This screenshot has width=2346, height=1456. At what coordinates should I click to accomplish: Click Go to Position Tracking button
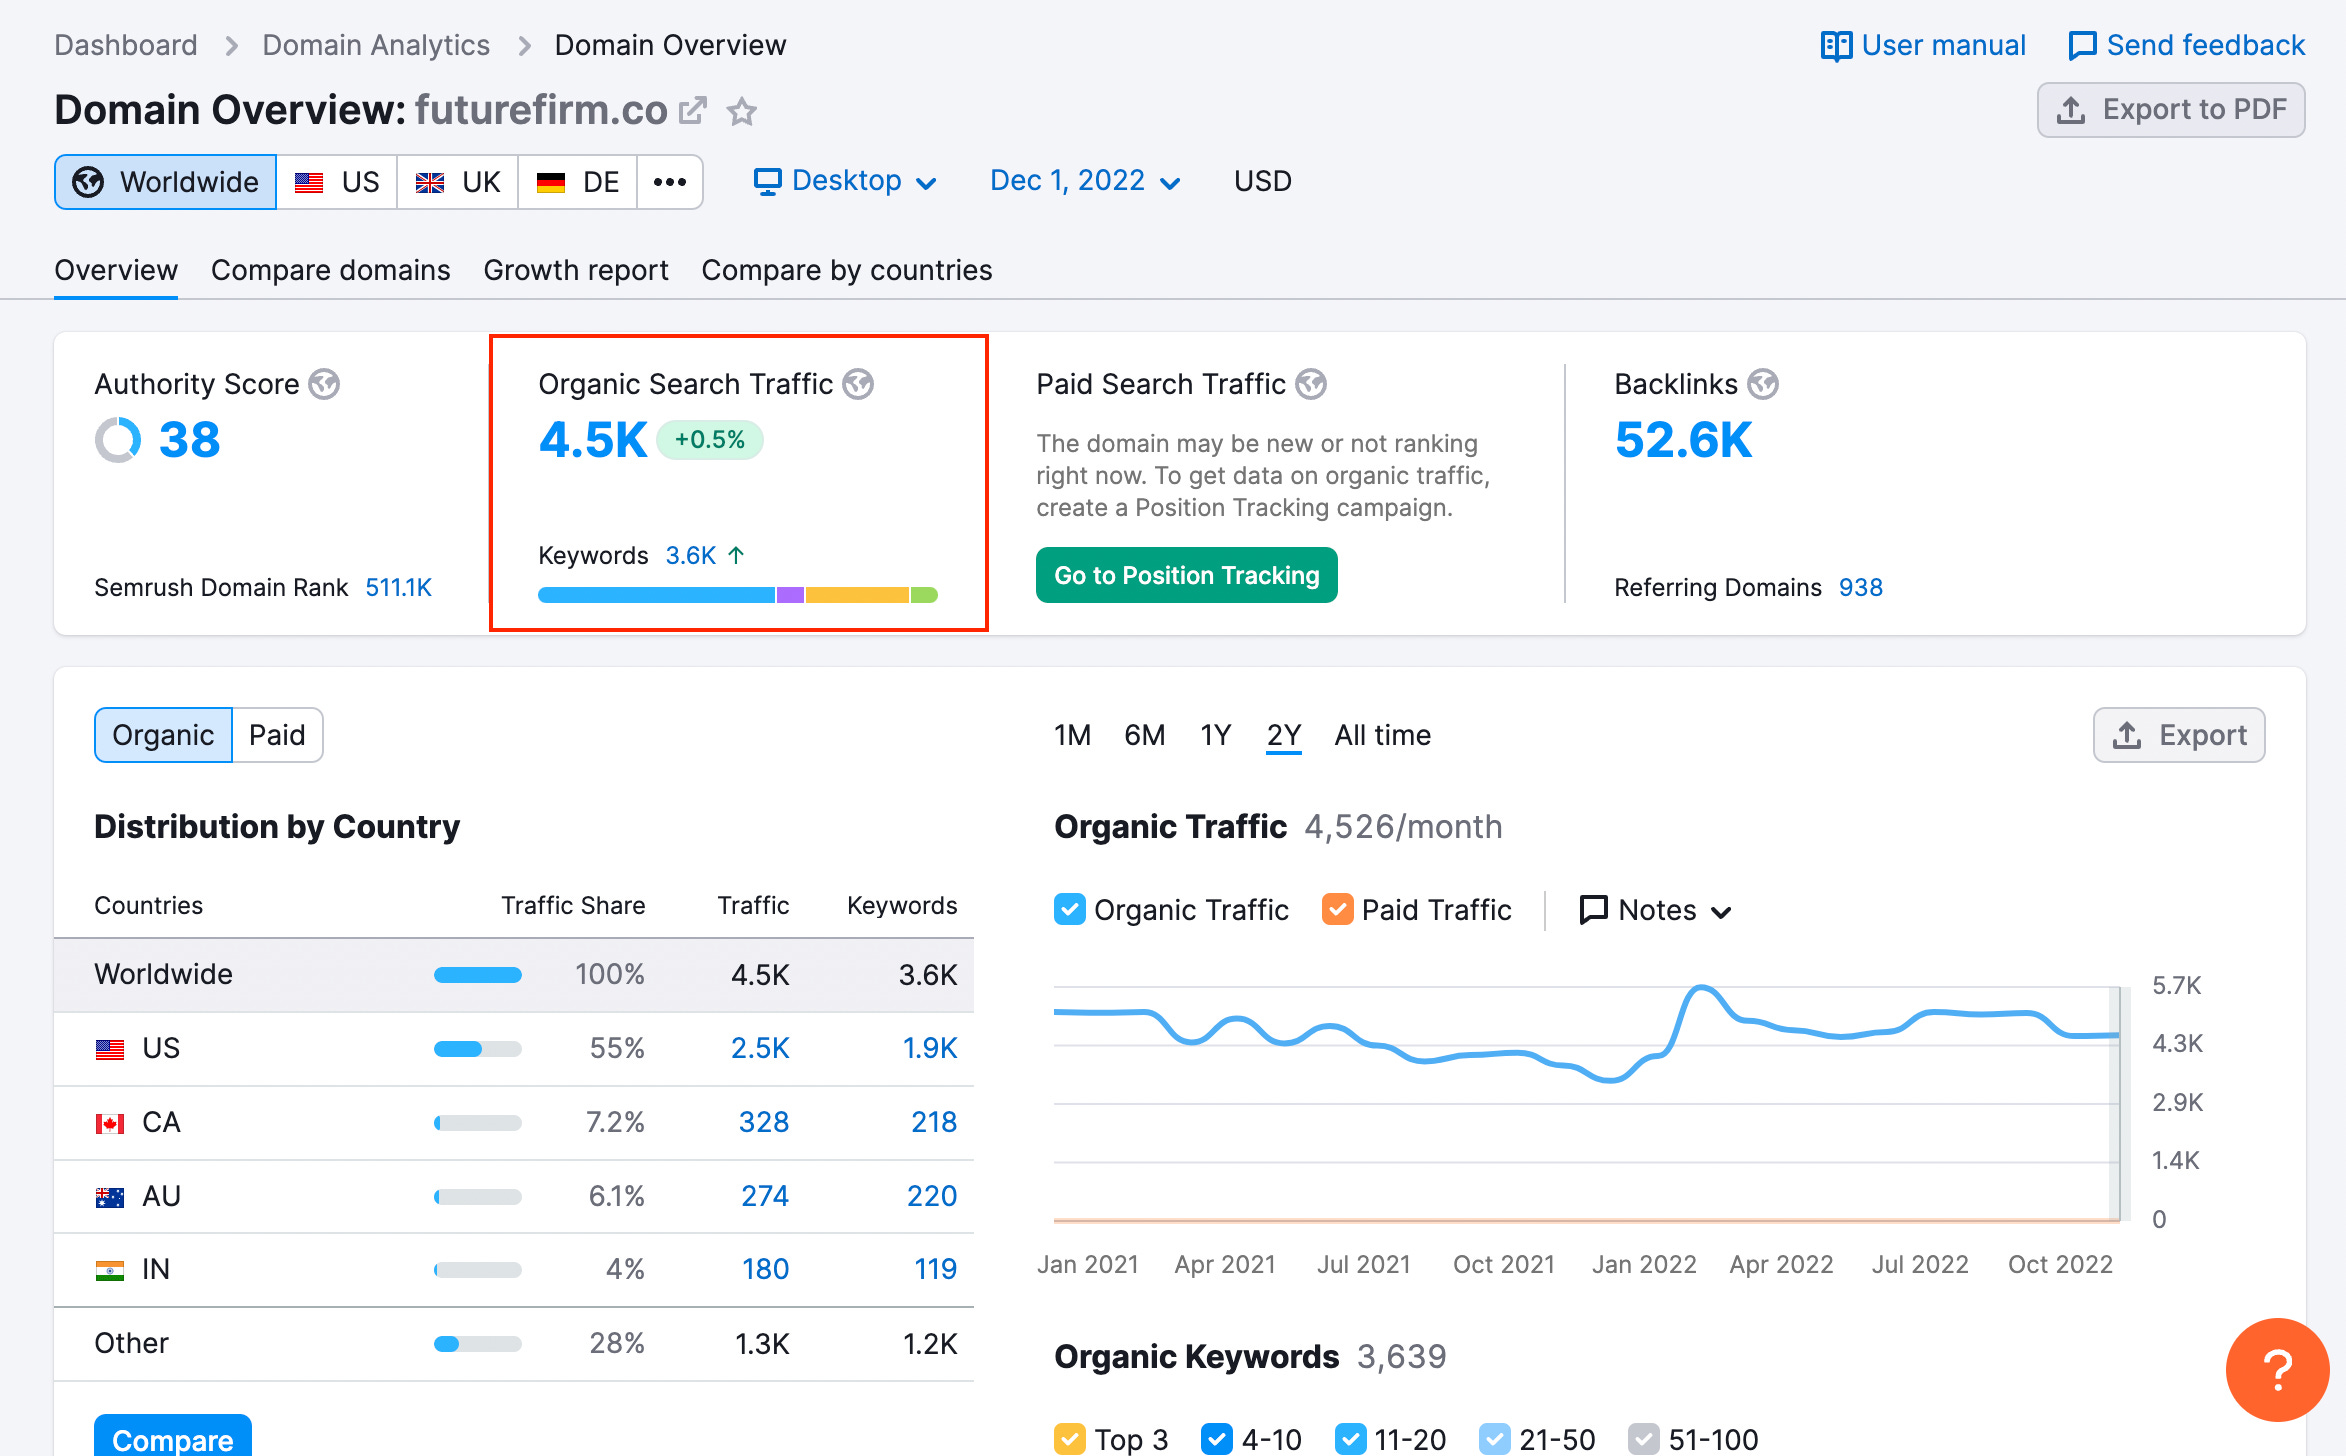(1187, 575)
